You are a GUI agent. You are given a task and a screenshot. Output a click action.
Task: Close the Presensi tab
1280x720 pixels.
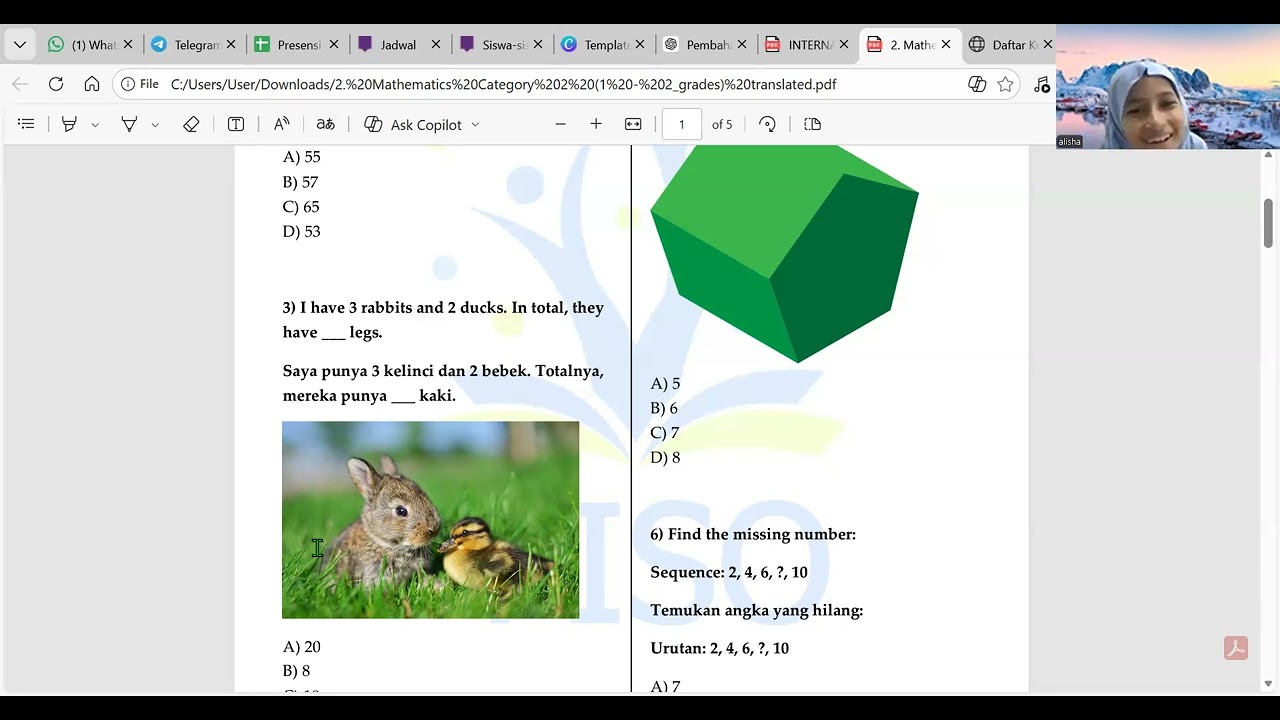pyautogui.click(x=334, y=45)
